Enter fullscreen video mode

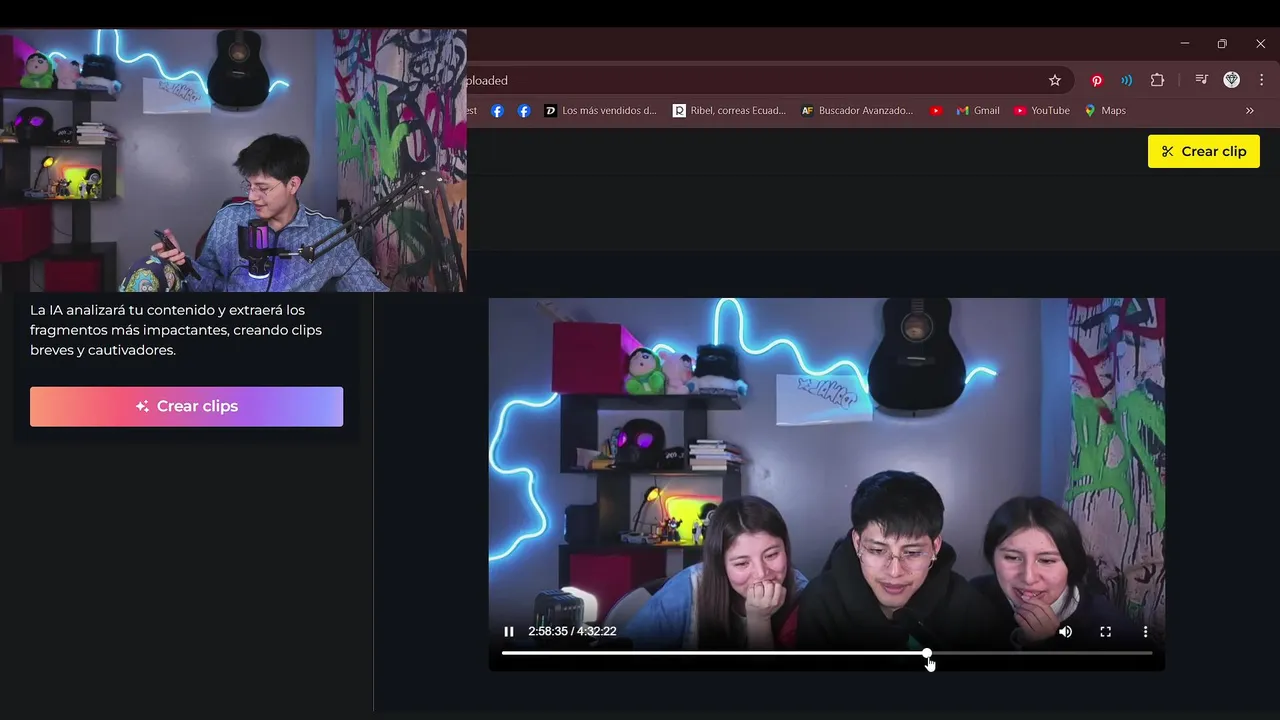coord(1105,631)
